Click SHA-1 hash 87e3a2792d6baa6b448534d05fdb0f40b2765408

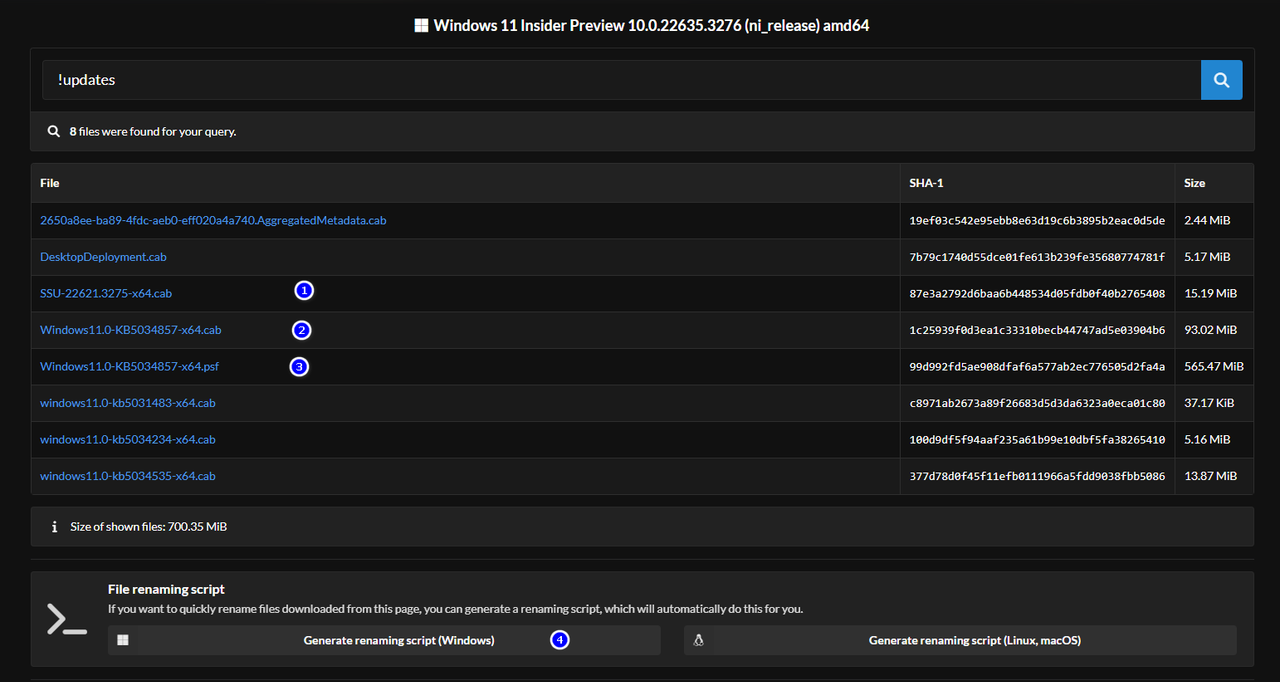pos(1037,294)
